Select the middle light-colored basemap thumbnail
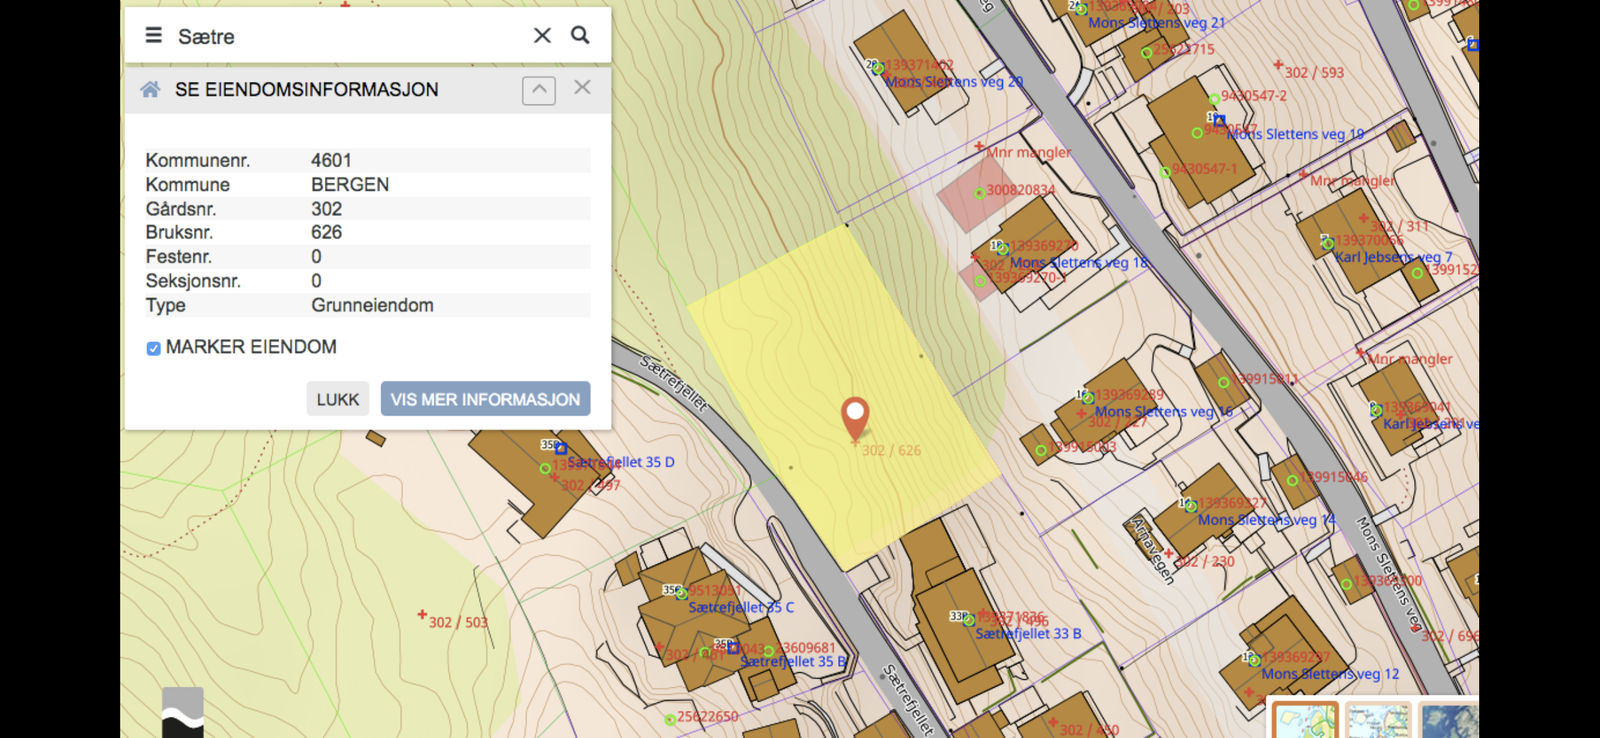 pos(1377,720)
